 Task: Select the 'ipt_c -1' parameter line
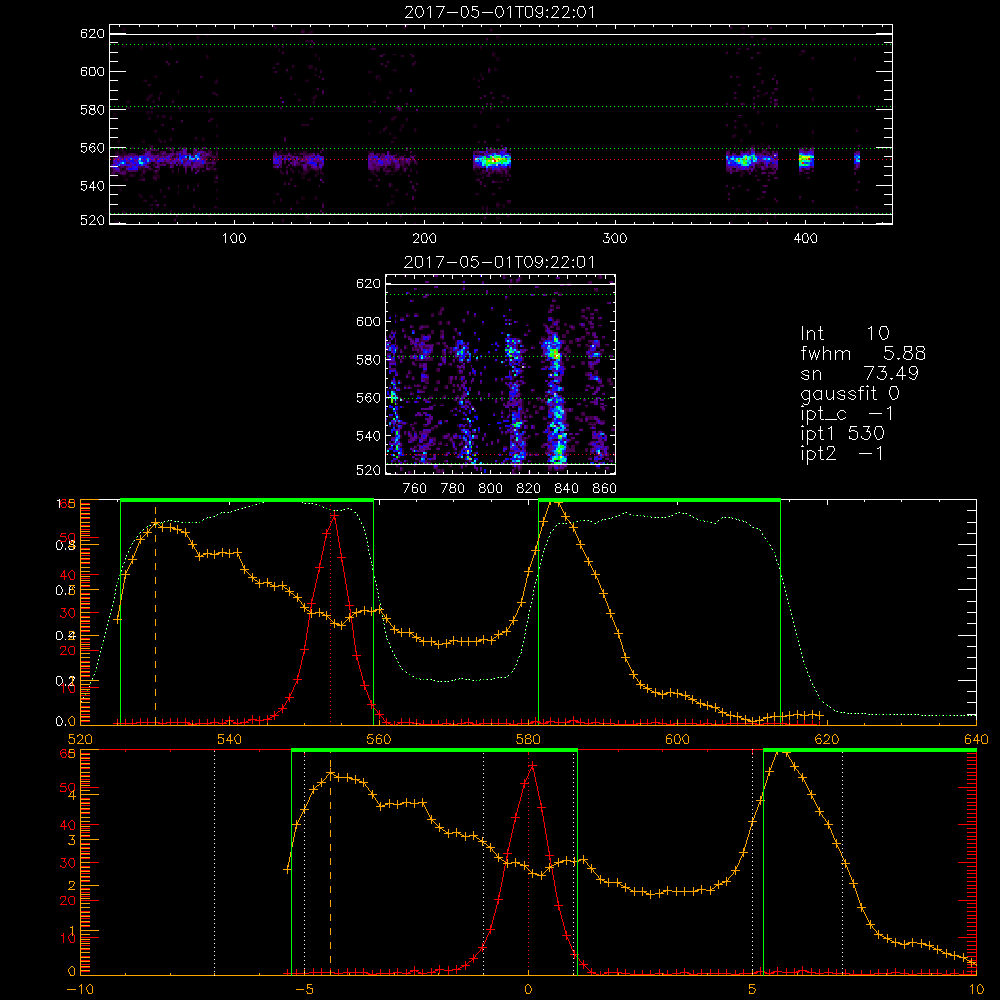(x=847, y=414)
